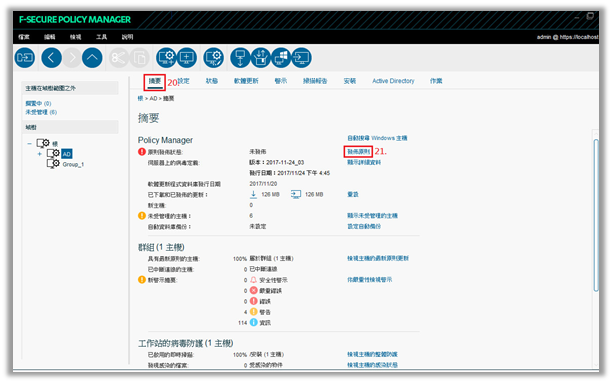This screenshot has height=383, width=612.
Task: Open the 說明 menu
Action: [x=127, y=37]
